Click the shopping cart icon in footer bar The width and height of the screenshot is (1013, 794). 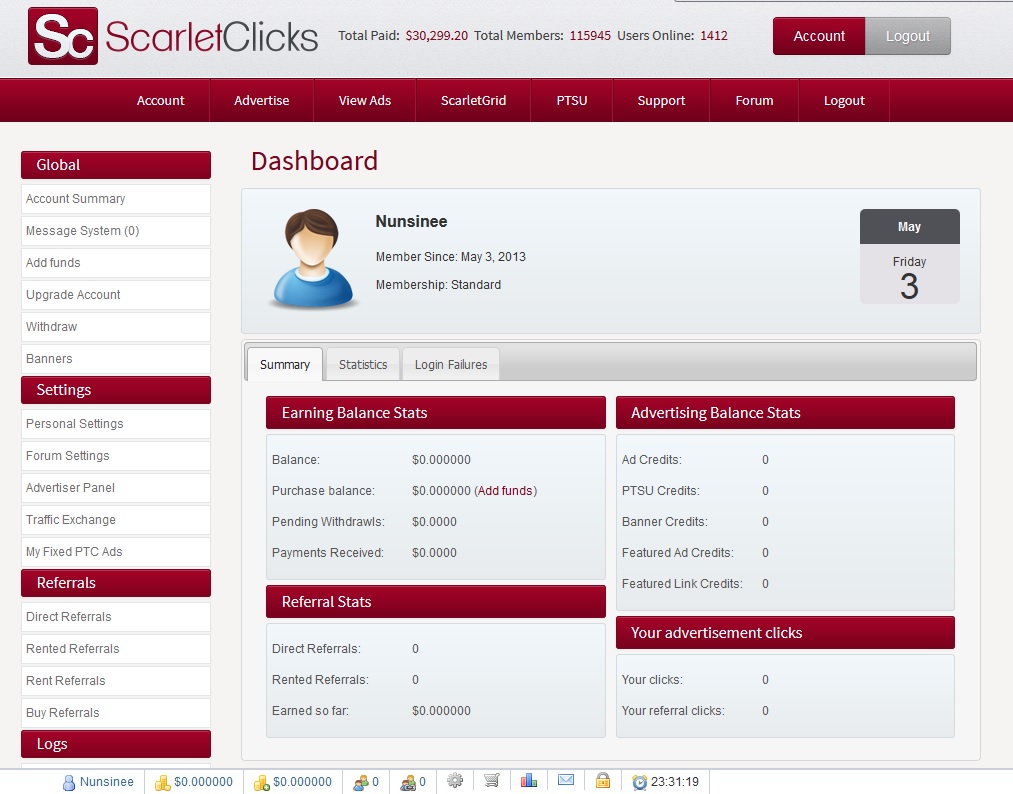[492, 780]
